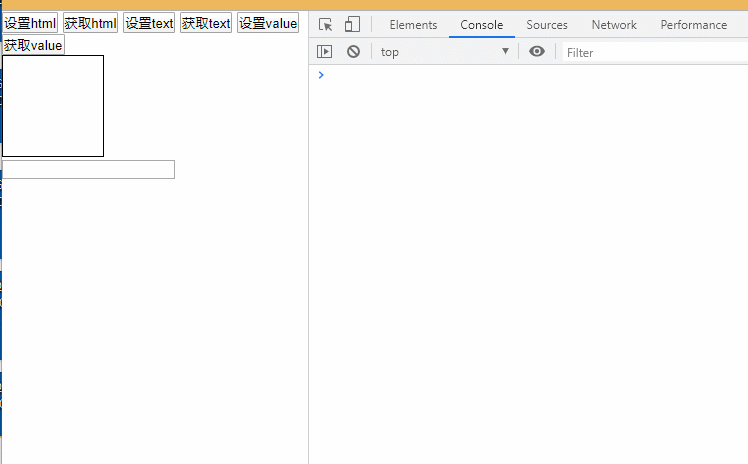
Task: Open the Network tab
Action: pyautogui.click(x=614, y=25)
